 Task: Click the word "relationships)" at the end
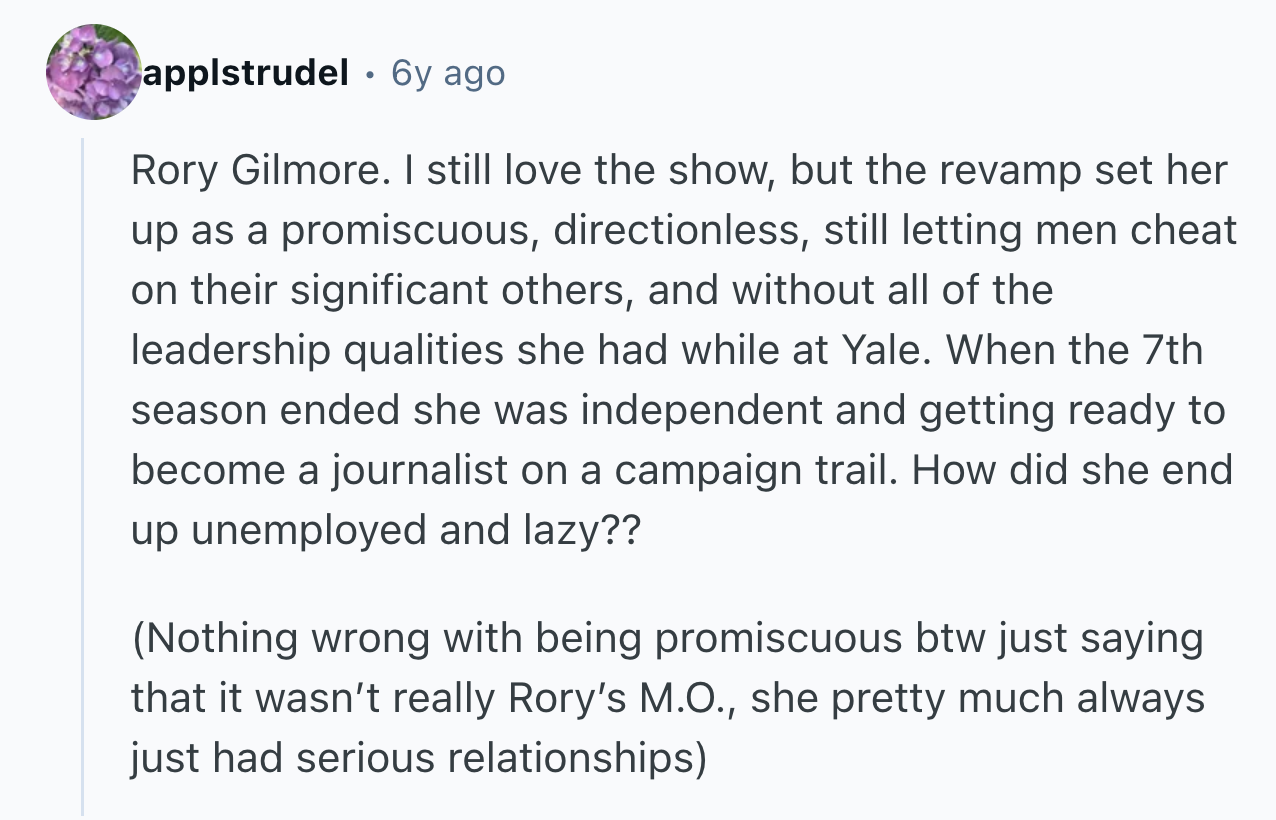576,759
